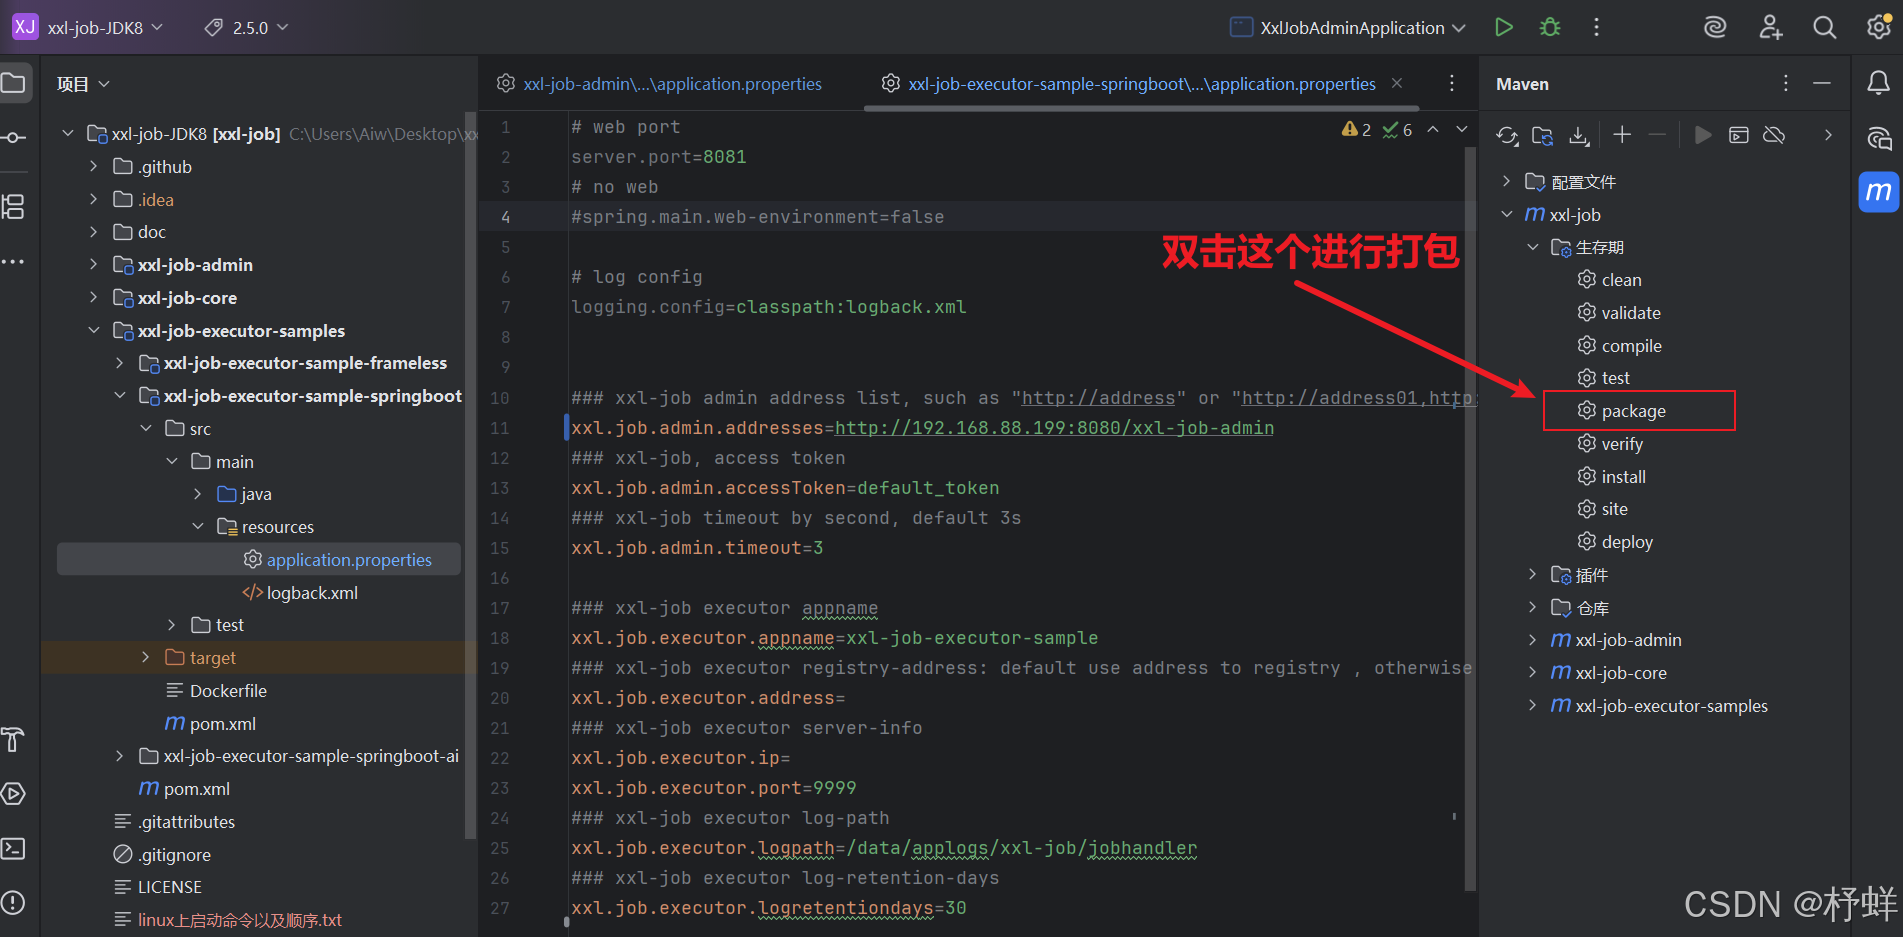
Task: Start debugging with the bug icon
Action: pyautogui.click(x=1550, y=27)
